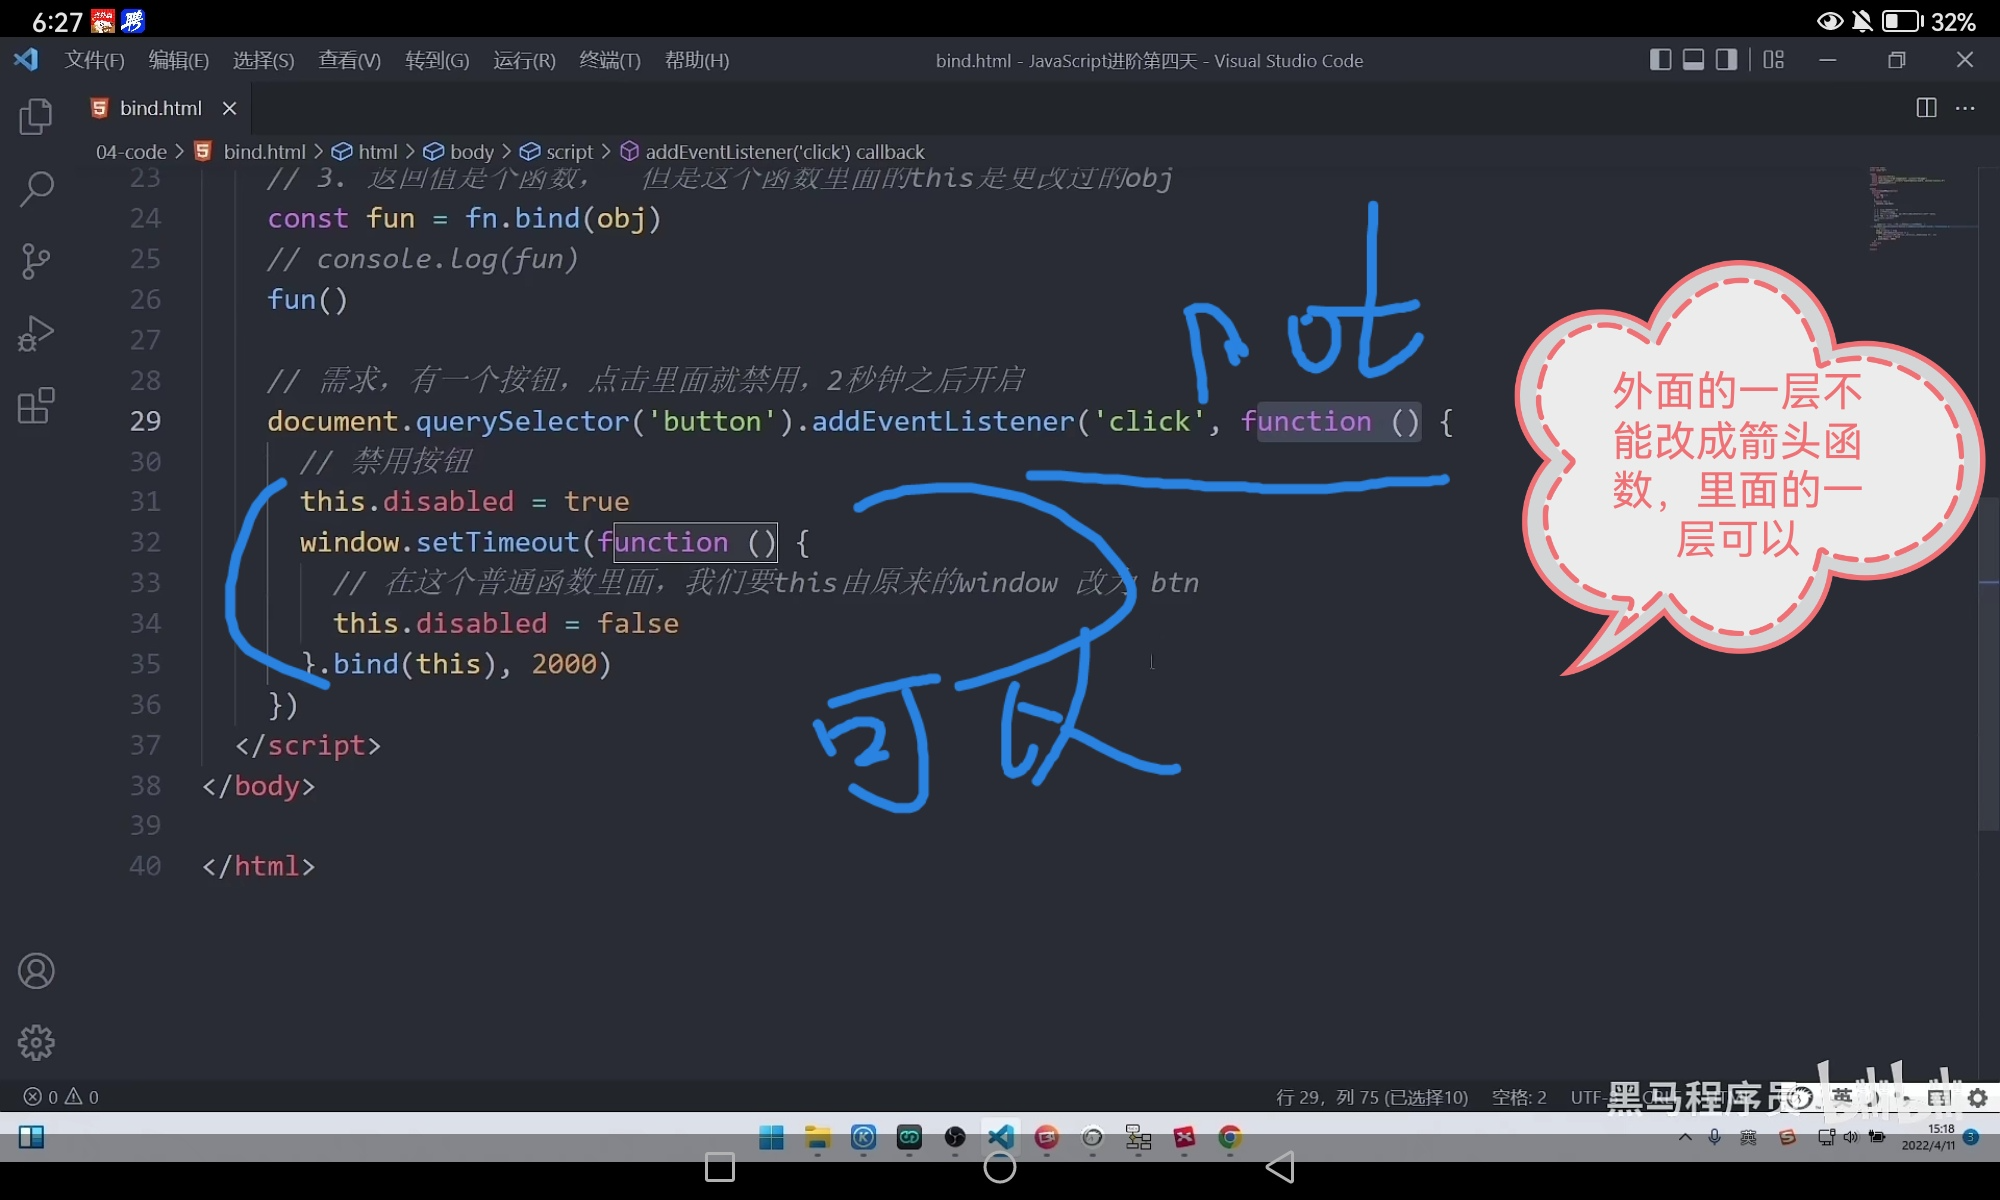Open the Accounts menu icon
Viewport: 2000px width, 1200px height.
point(36,971)
